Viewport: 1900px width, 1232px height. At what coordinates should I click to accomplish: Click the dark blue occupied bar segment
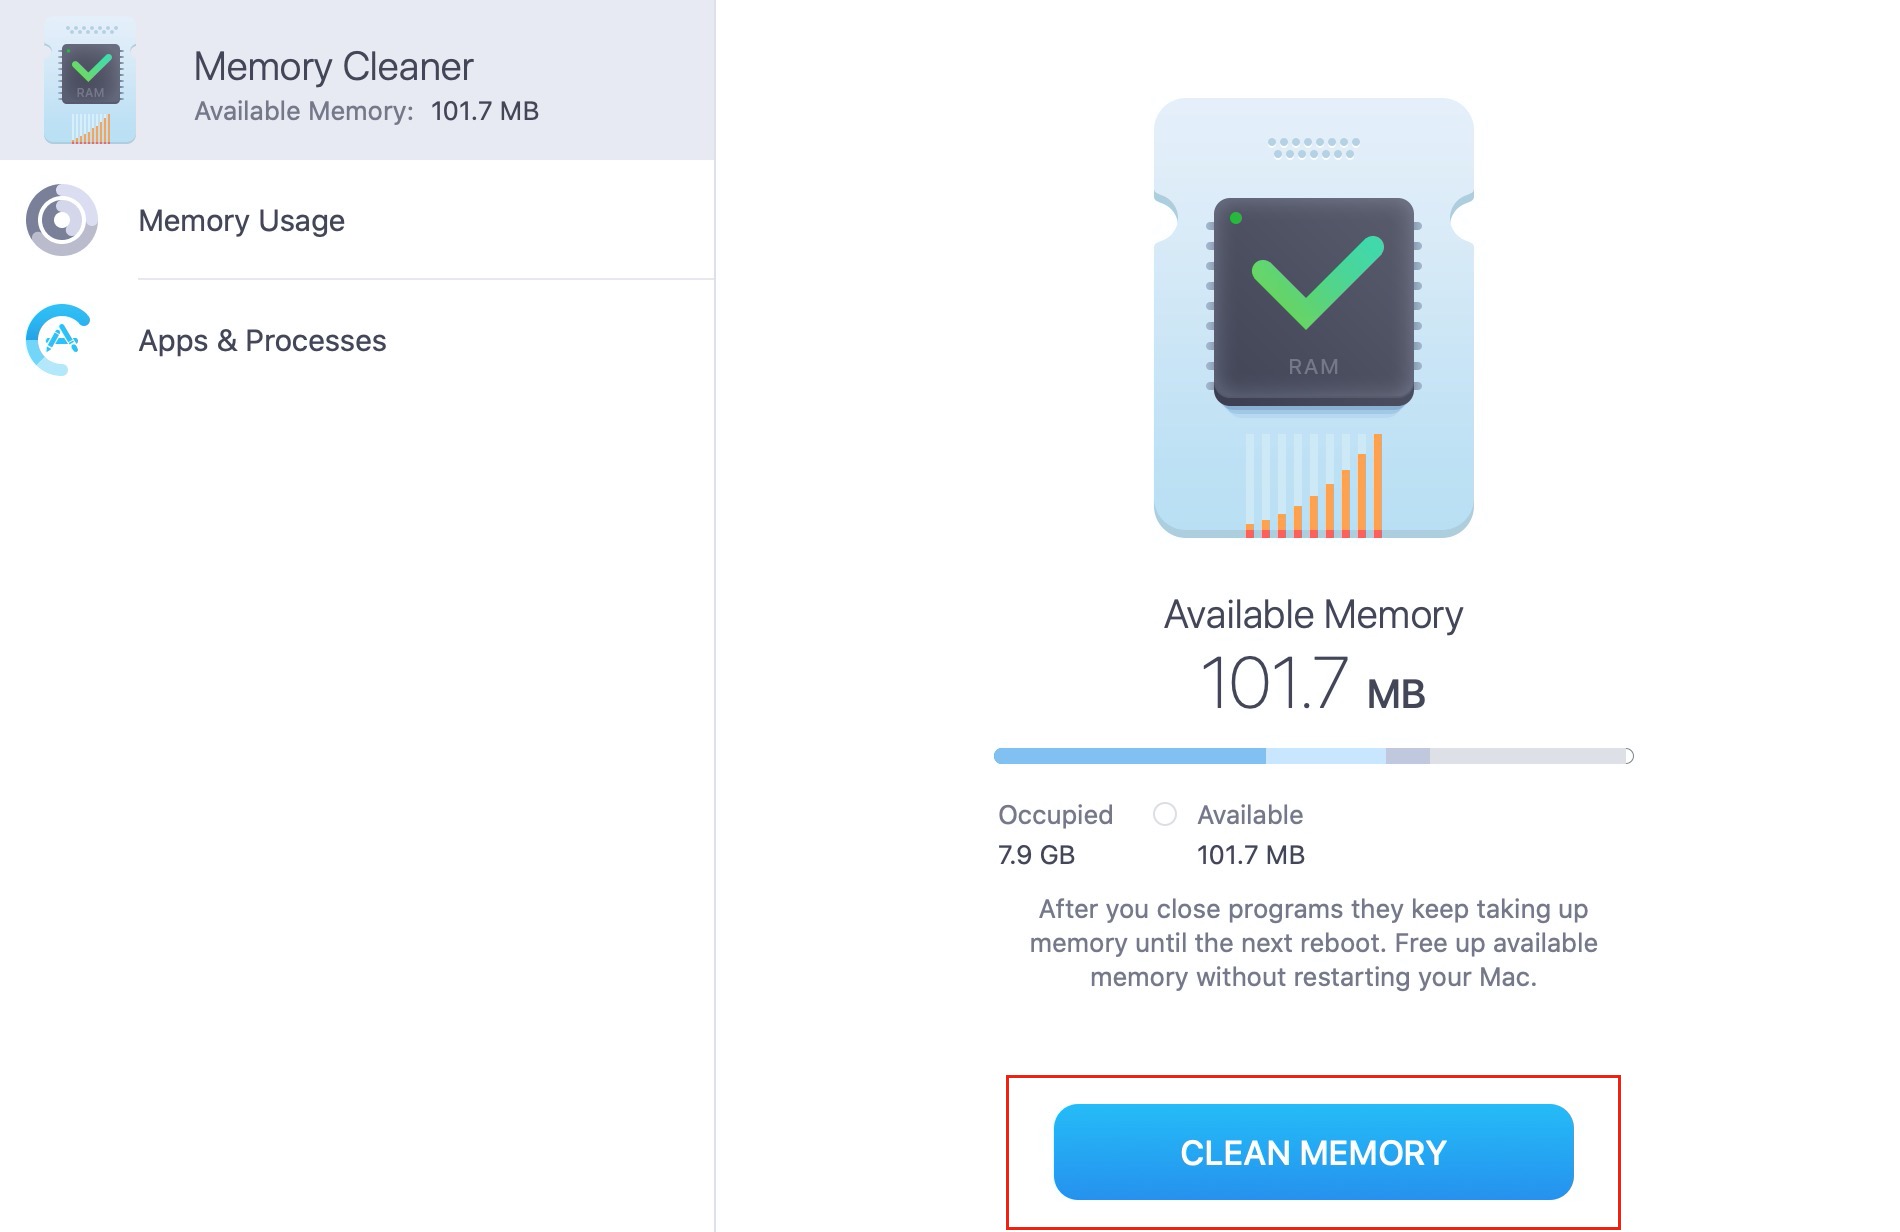pos(1130,756)
